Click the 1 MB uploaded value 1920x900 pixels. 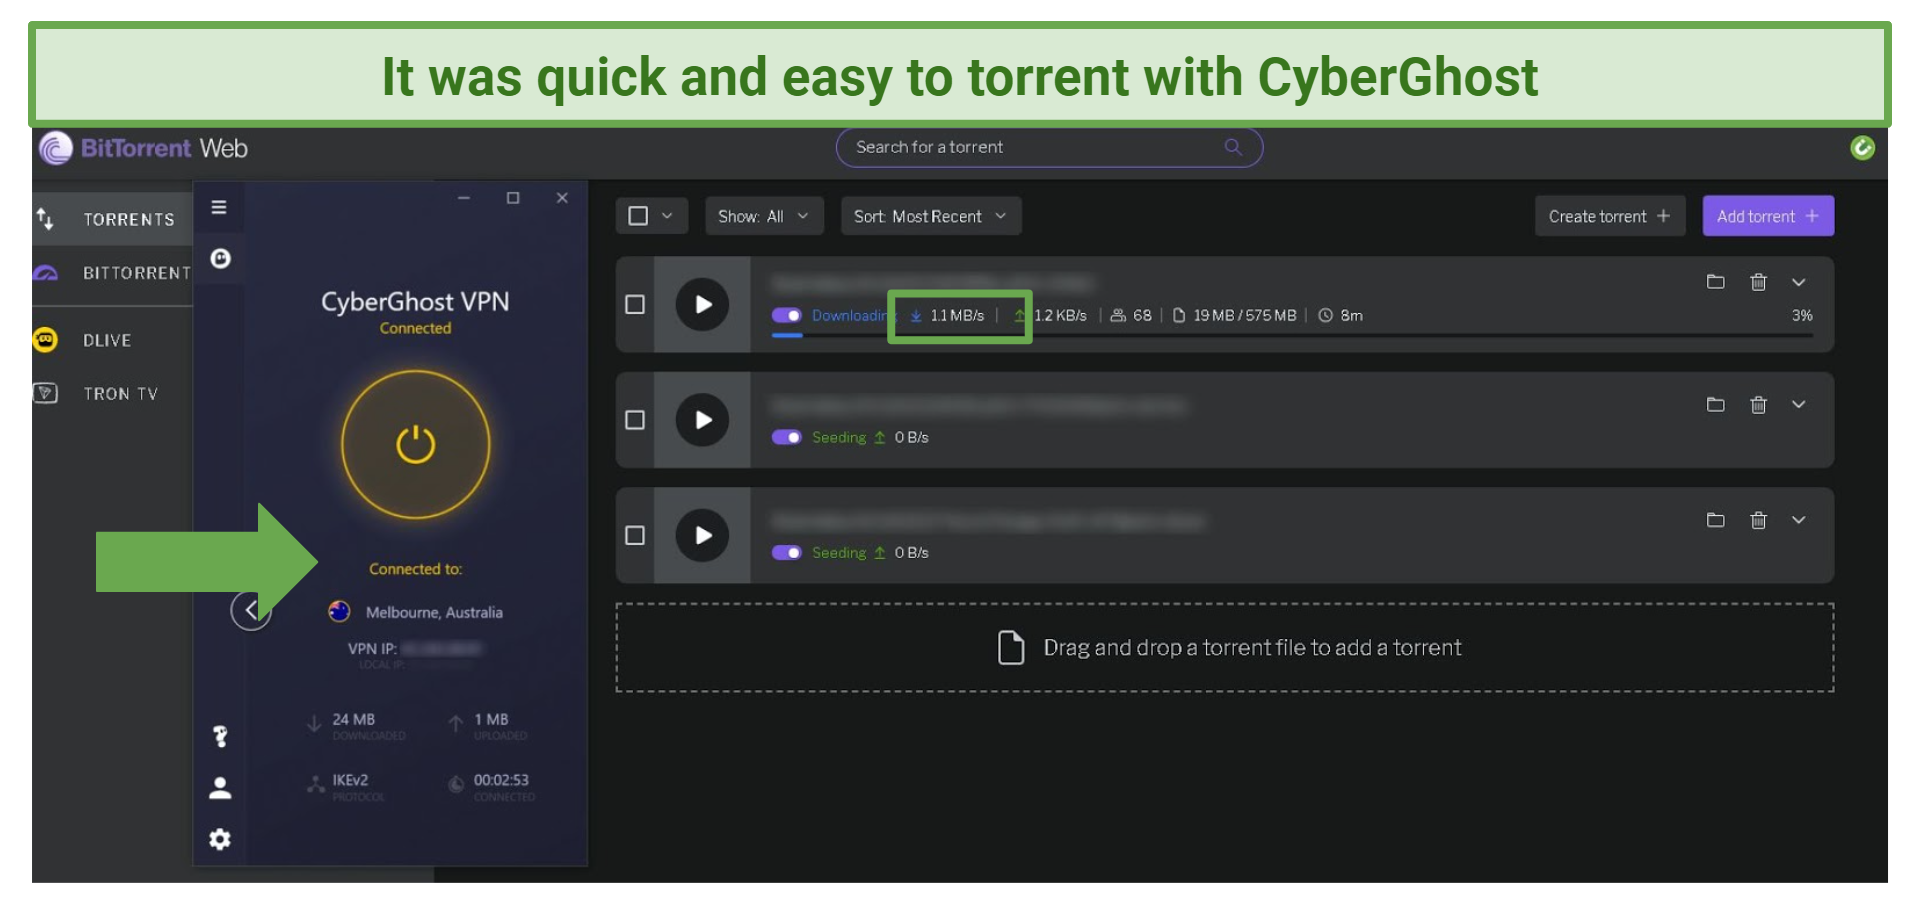point(491,719)
